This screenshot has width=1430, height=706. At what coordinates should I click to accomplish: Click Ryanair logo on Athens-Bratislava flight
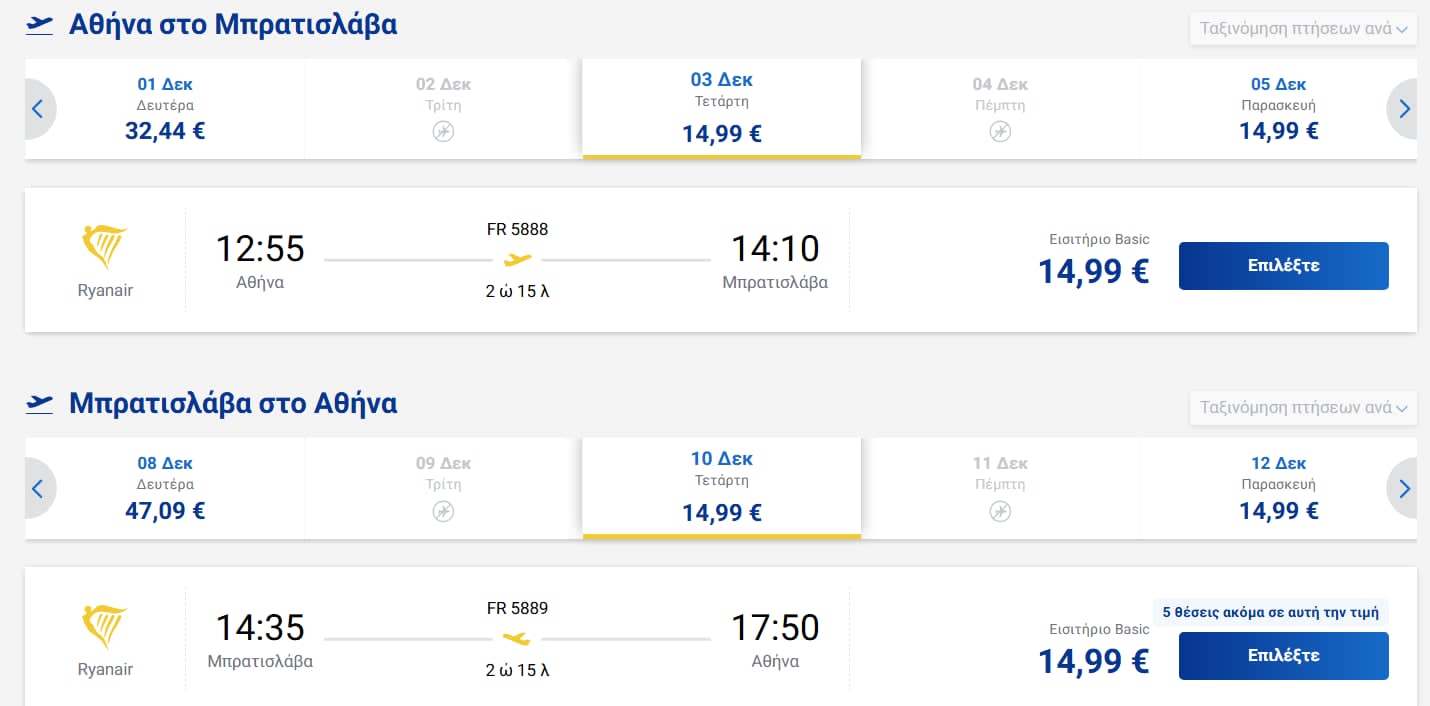(x=104, y=248)
